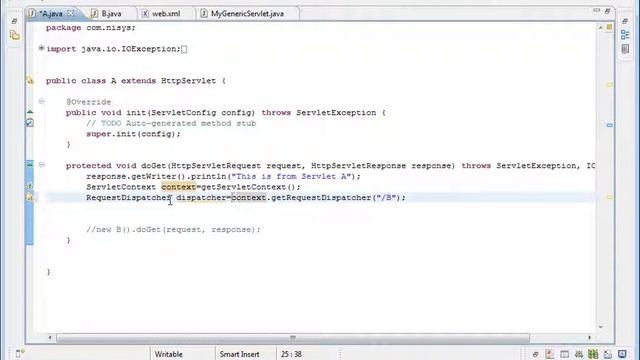Image resolution: width=640 pixels, height=360 pixels.
Task: Click the vertical scrollbar down arrow
Action: (600, 327)
